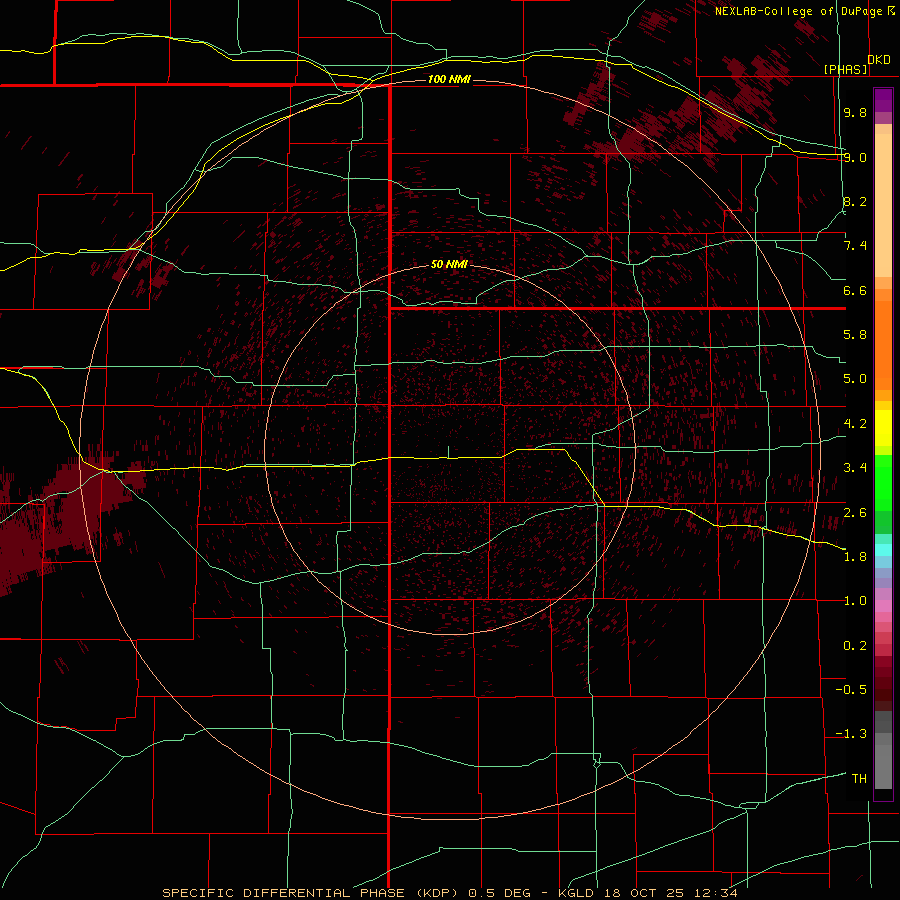Click the 9.8 value on color scale

coord(855,112)
